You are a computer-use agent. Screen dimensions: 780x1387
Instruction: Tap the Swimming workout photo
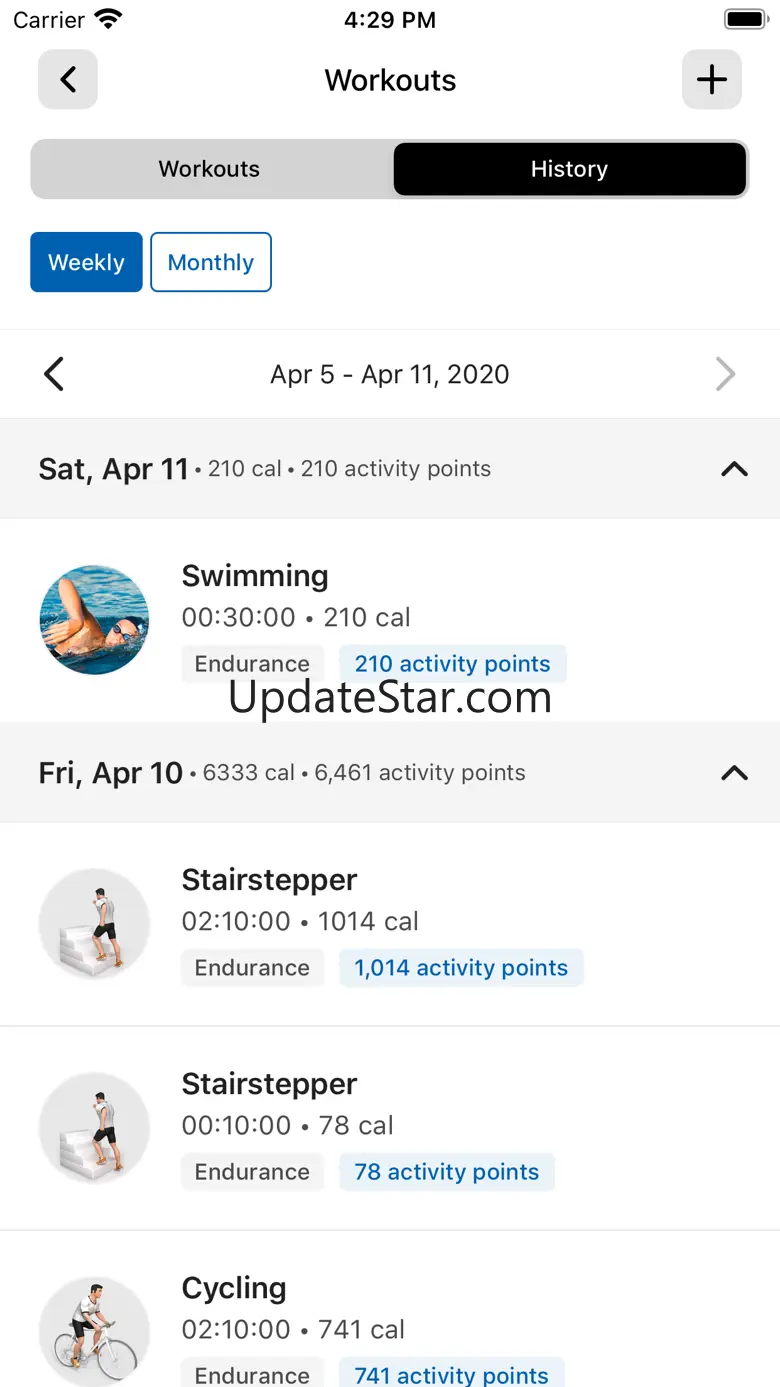click(94, 620)
